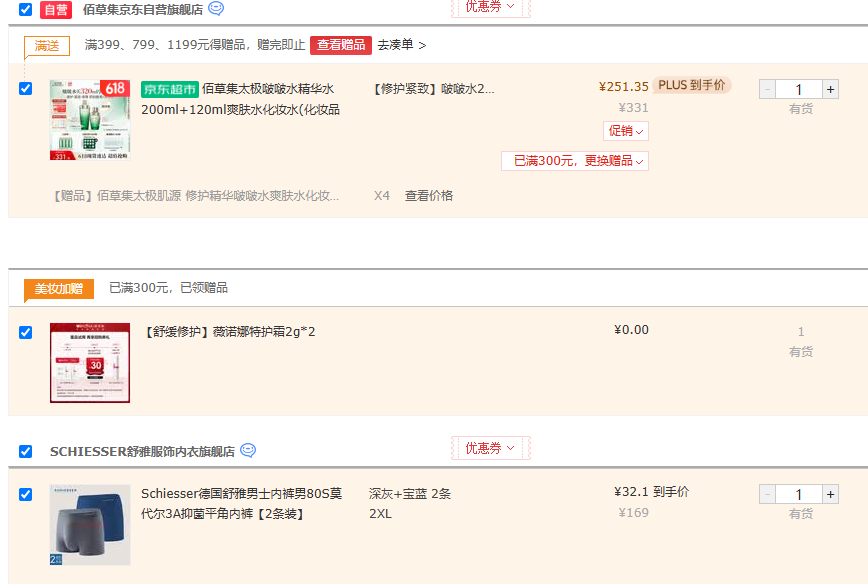Viewport: 868px width, 584px height.
Task: Uncheck the 薇诺娜特护霜 gift item checkbox
Action: click(25, 332)
